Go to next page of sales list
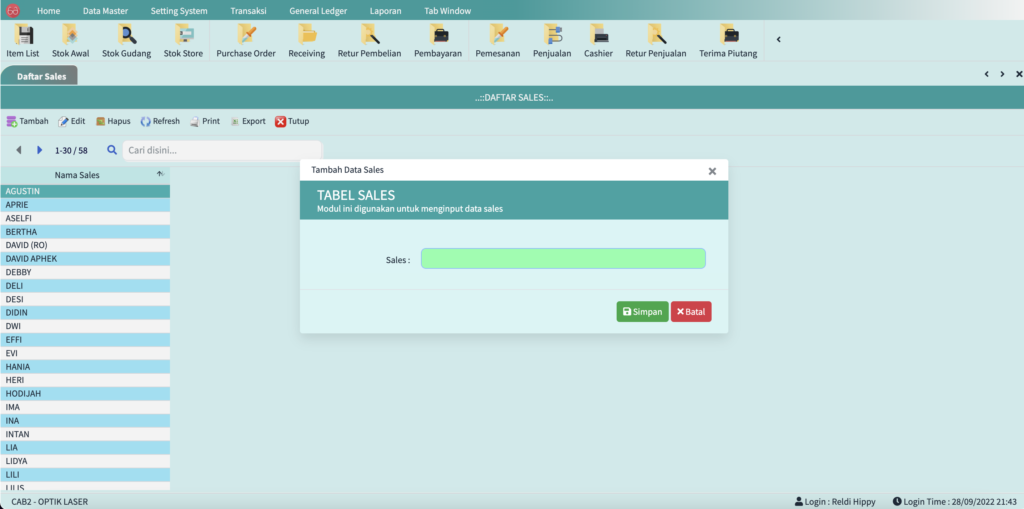This screenshot has width=1024, height=509. [x=39, y=150]
